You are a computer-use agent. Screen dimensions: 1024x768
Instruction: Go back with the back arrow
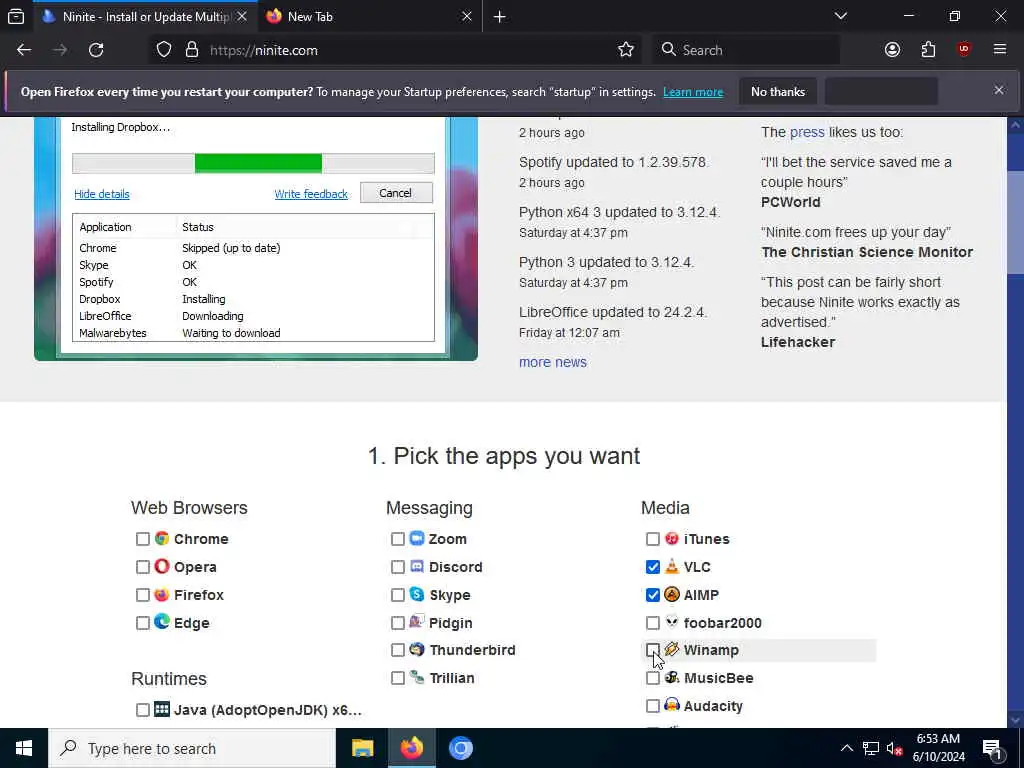24,50
